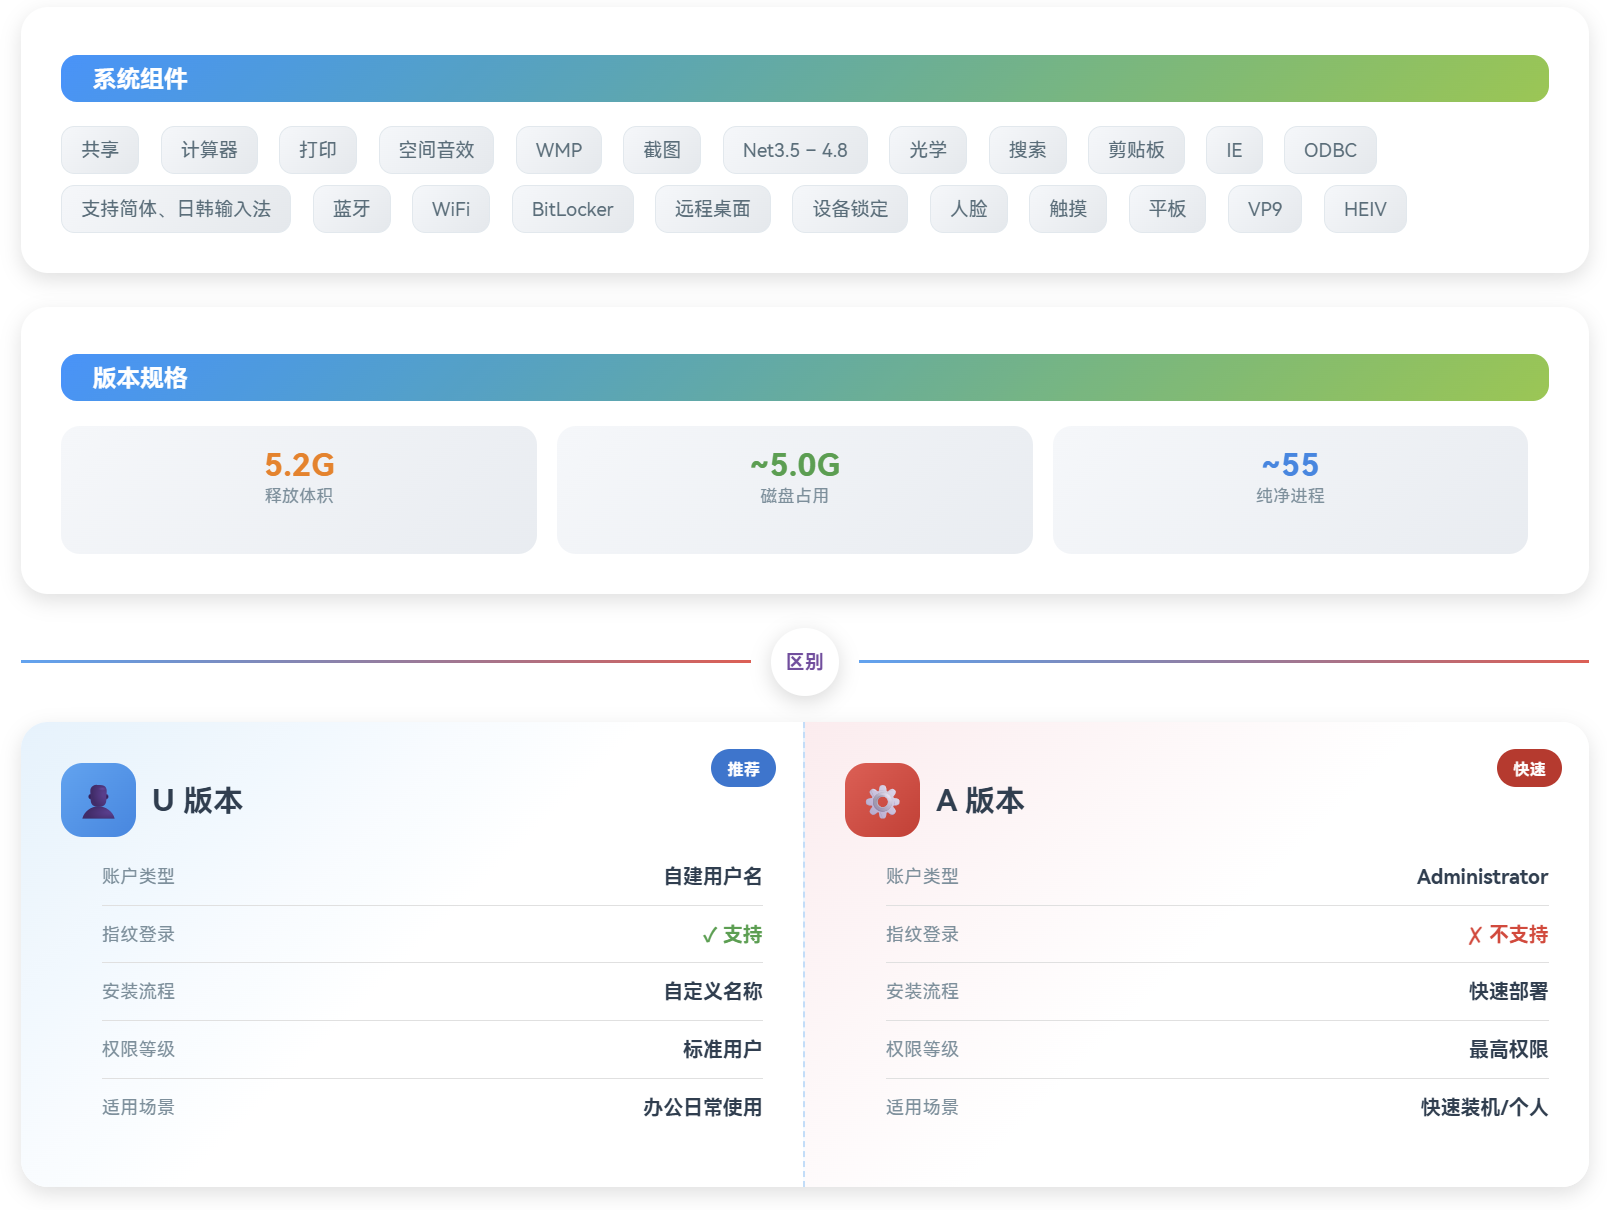Click the WiFi tag
Viewport: 1607px width, 1210px height.
point(451,209)
